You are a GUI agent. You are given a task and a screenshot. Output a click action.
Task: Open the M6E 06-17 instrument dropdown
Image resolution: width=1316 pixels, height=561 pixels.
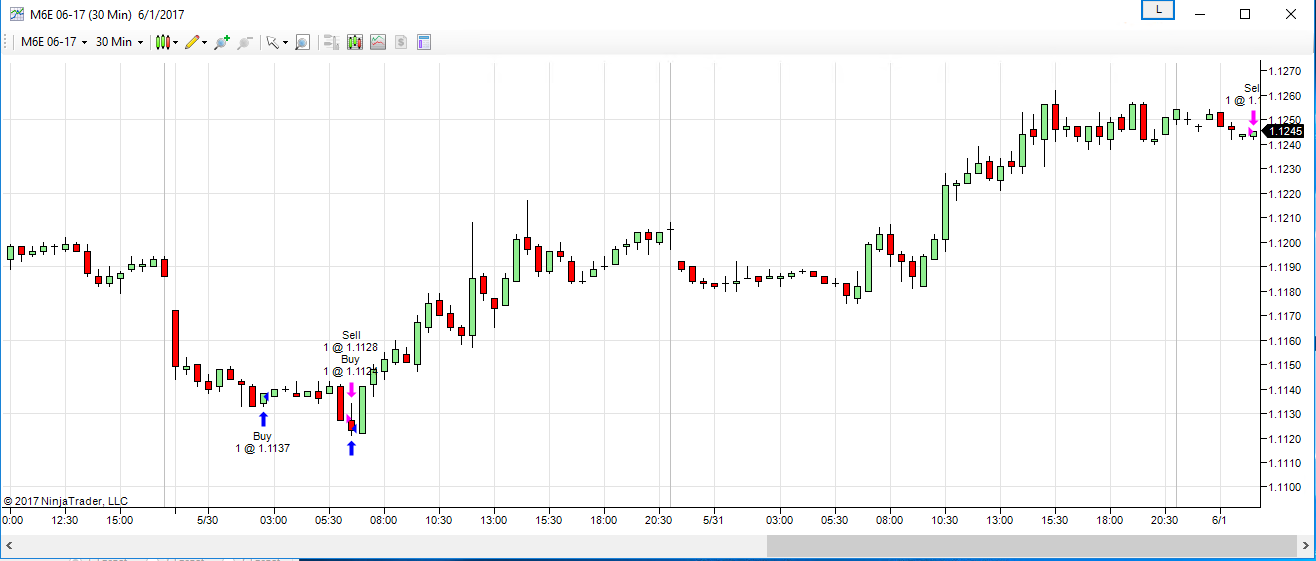(x=54, y=42)
